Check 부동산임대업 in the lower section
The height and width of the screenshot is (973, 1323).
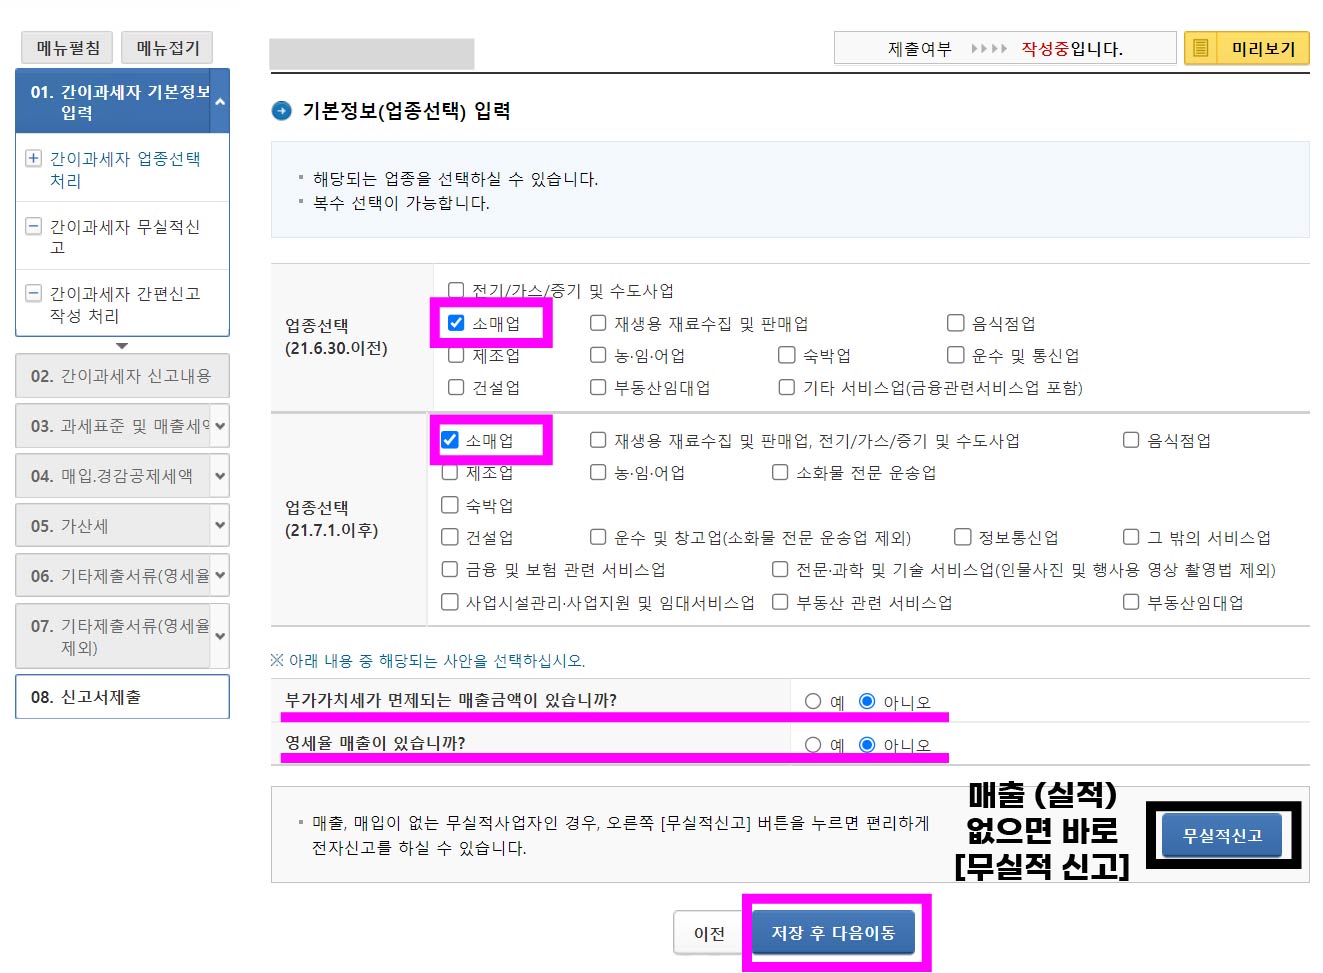pyautogui.click(x=1131, y=601)
